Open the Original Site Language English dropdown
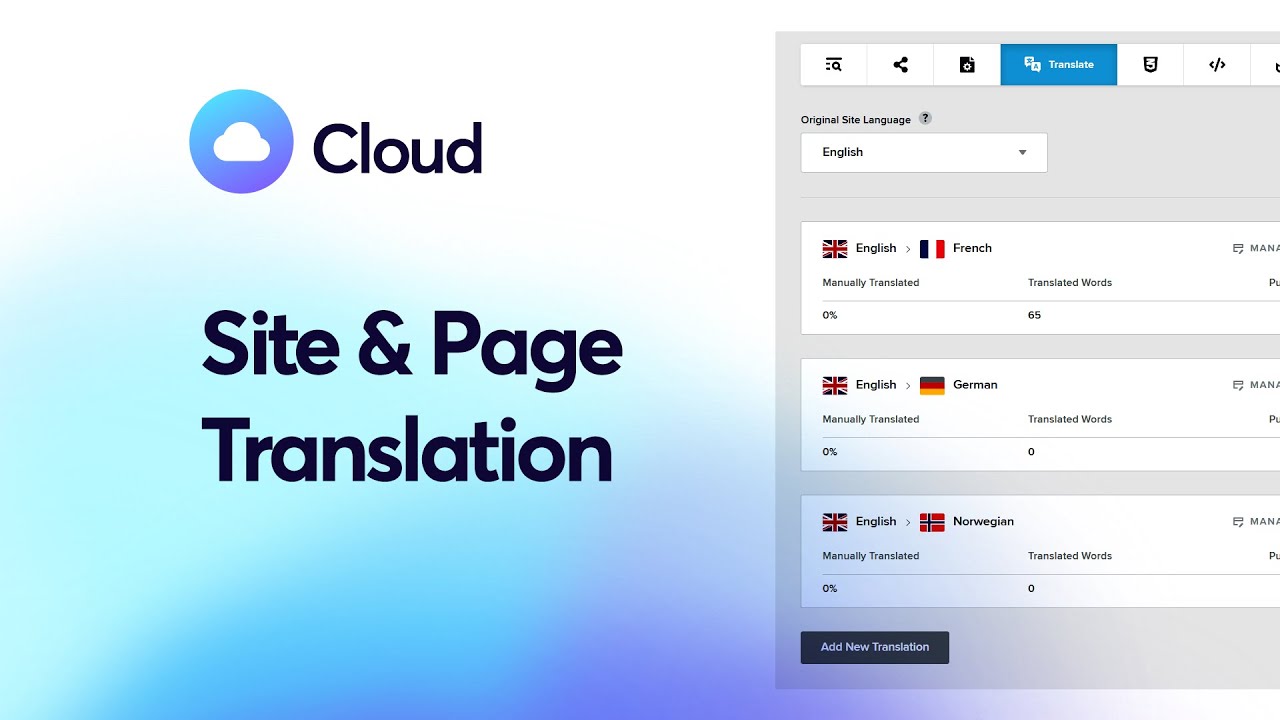 (x=924, y=152)
